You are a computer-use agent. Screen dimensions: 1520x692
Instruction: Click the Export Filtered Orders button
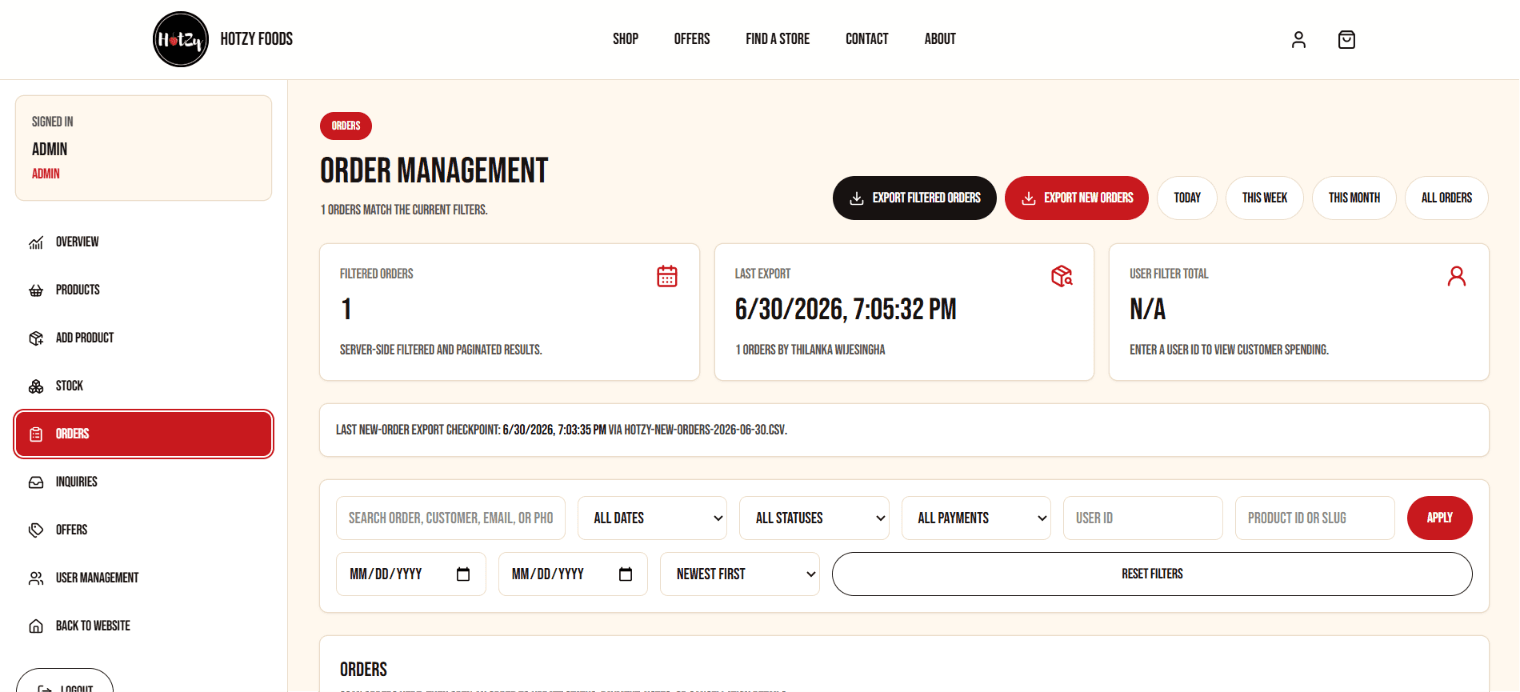(x=915, y=198)
